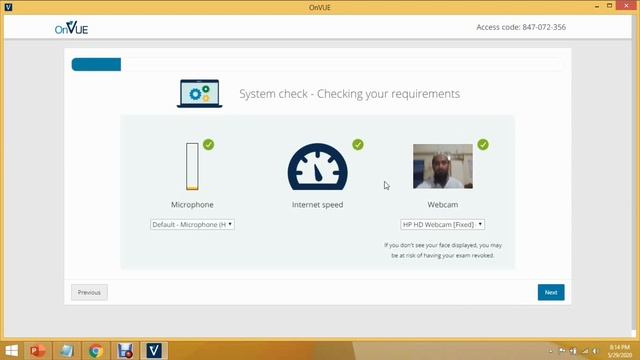Viewport: 640px width, 360px height.
Task: Click the OnVUE logo
Action: point(71,27)
